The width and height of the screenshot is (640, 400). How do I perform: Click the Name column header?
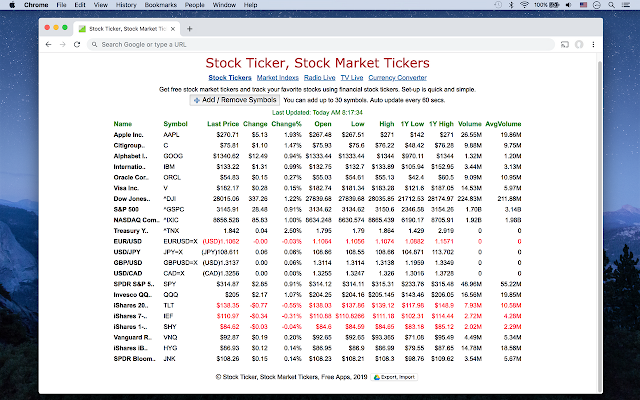123,124
